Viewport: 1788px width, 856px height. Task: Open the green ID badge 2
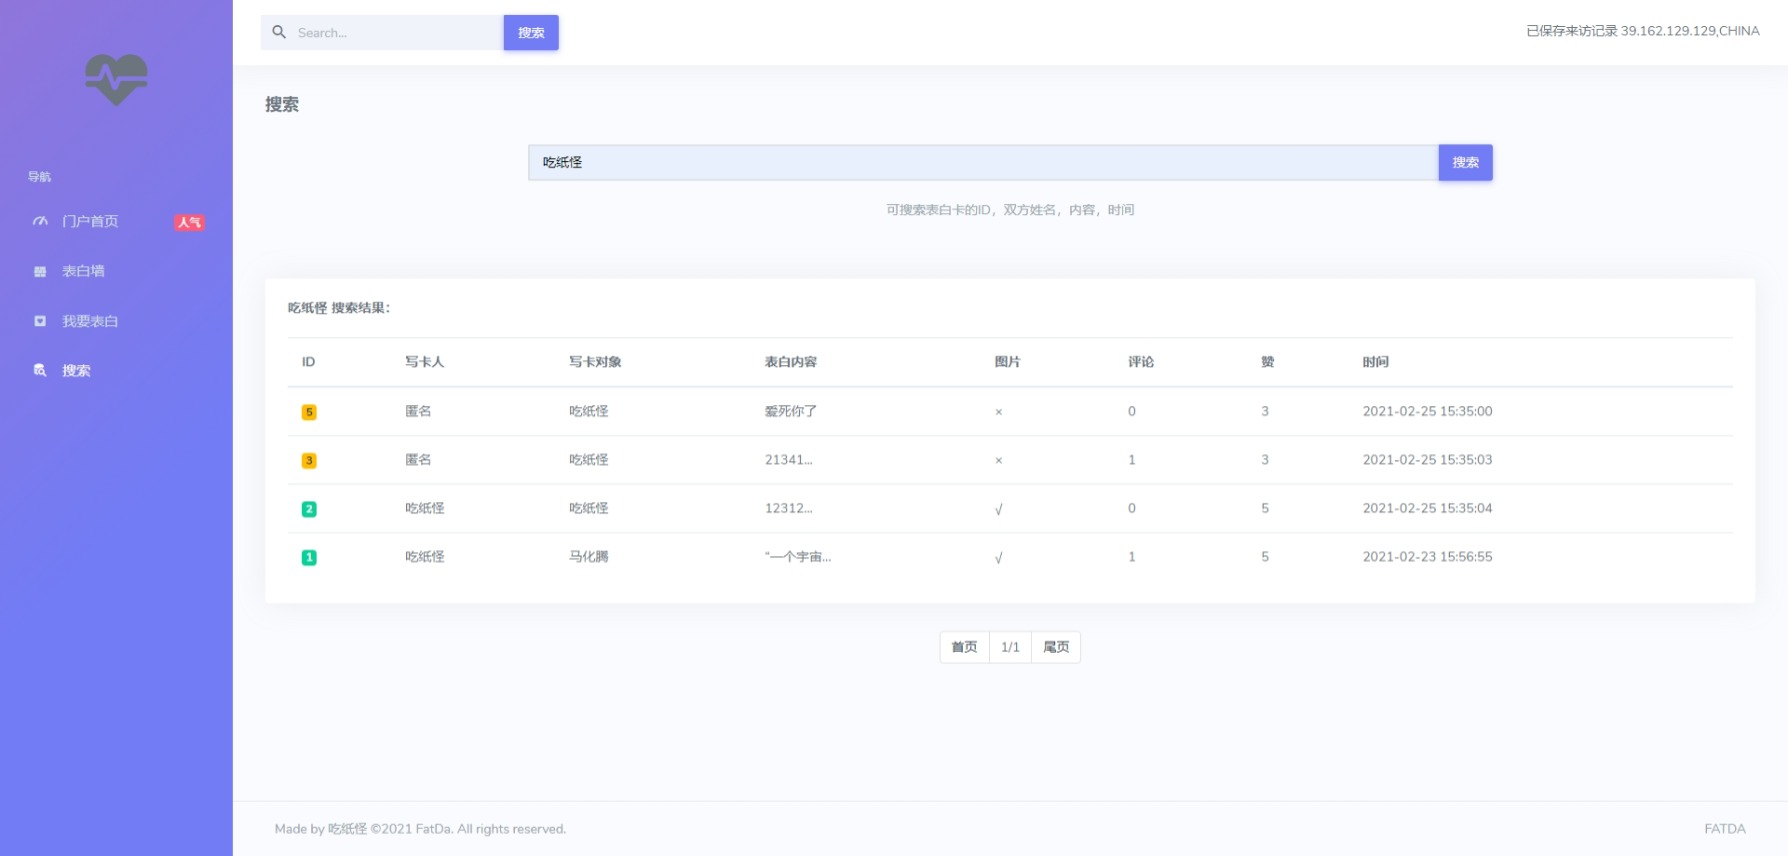click(x=309, y=509)
